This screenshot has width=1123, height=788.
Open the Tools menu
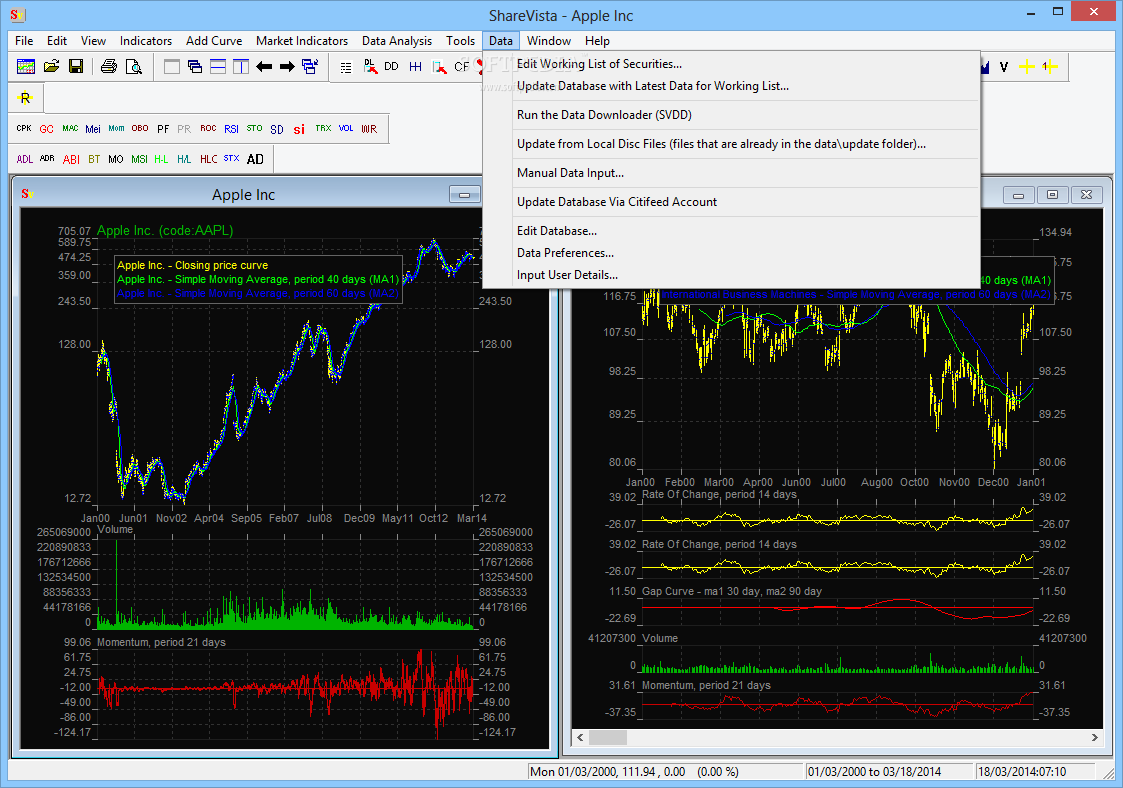click(460, 41)
